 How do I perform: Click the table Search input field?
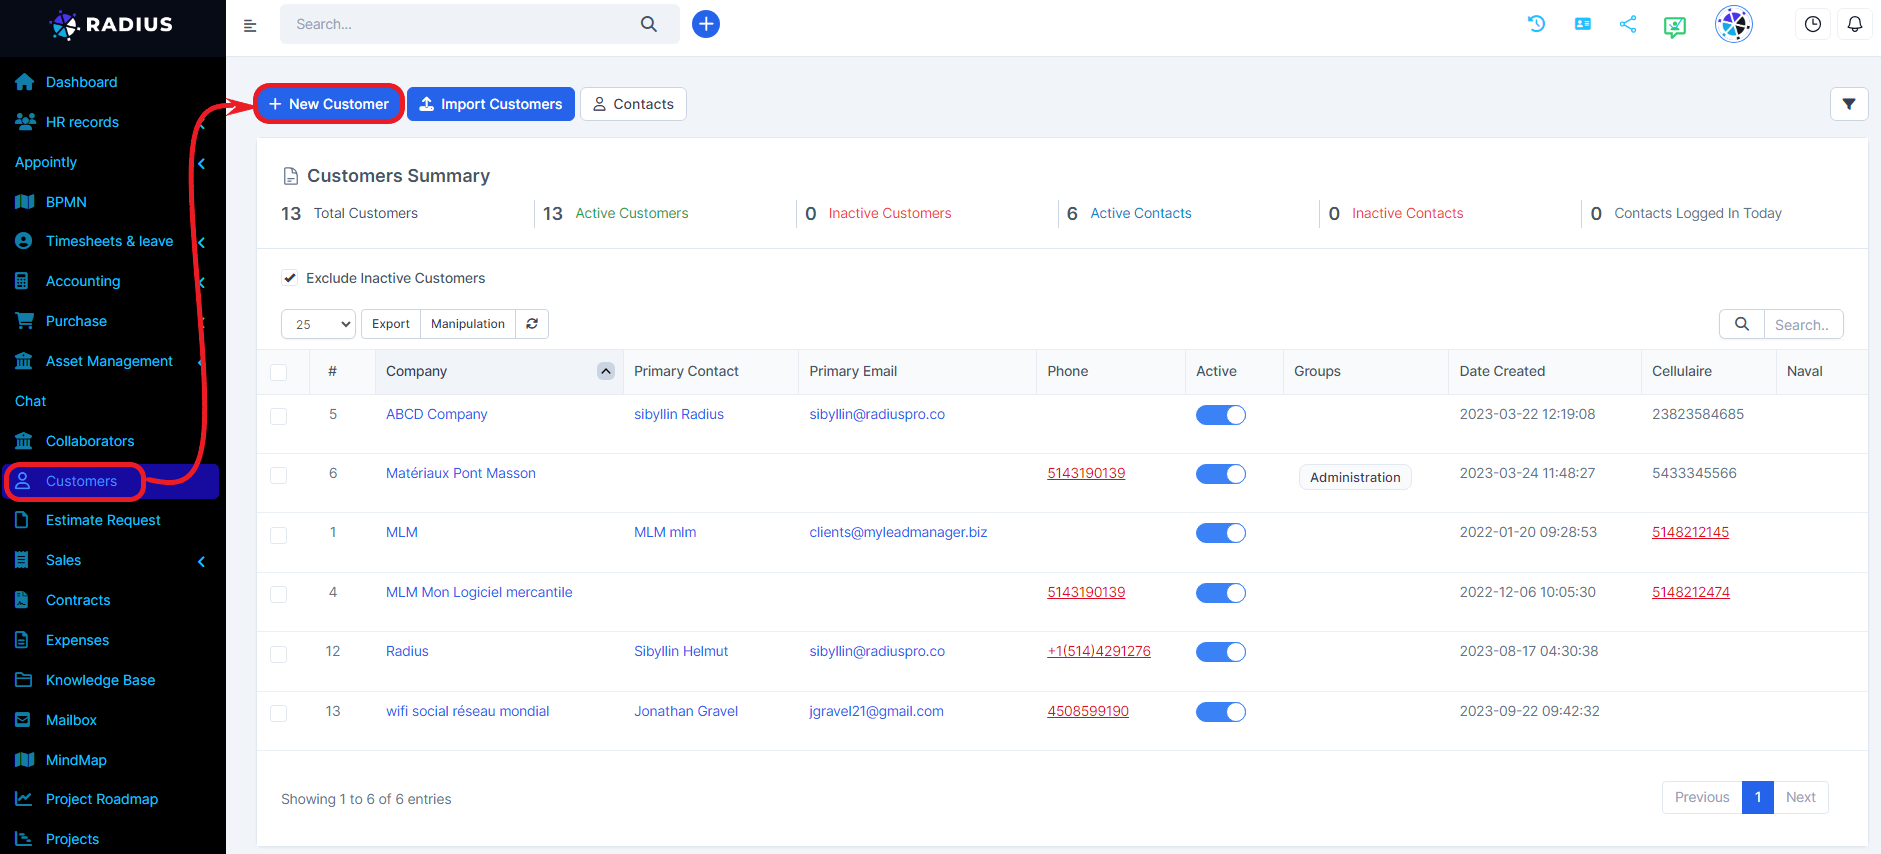1803,324
